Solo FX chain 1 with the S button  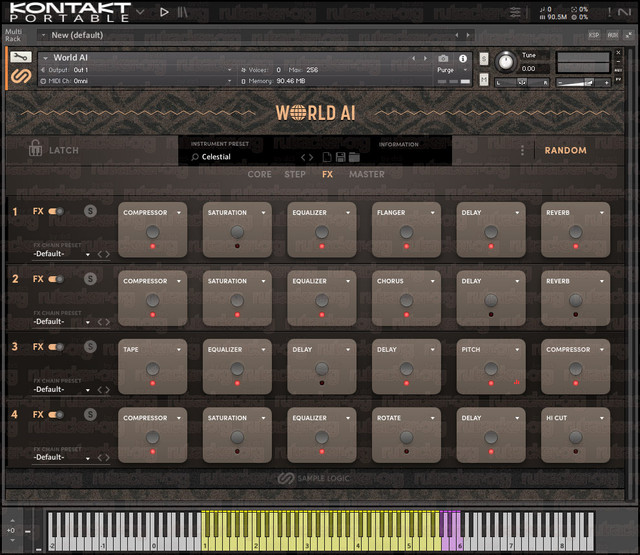pyautogui.click(x=90, y=211)
